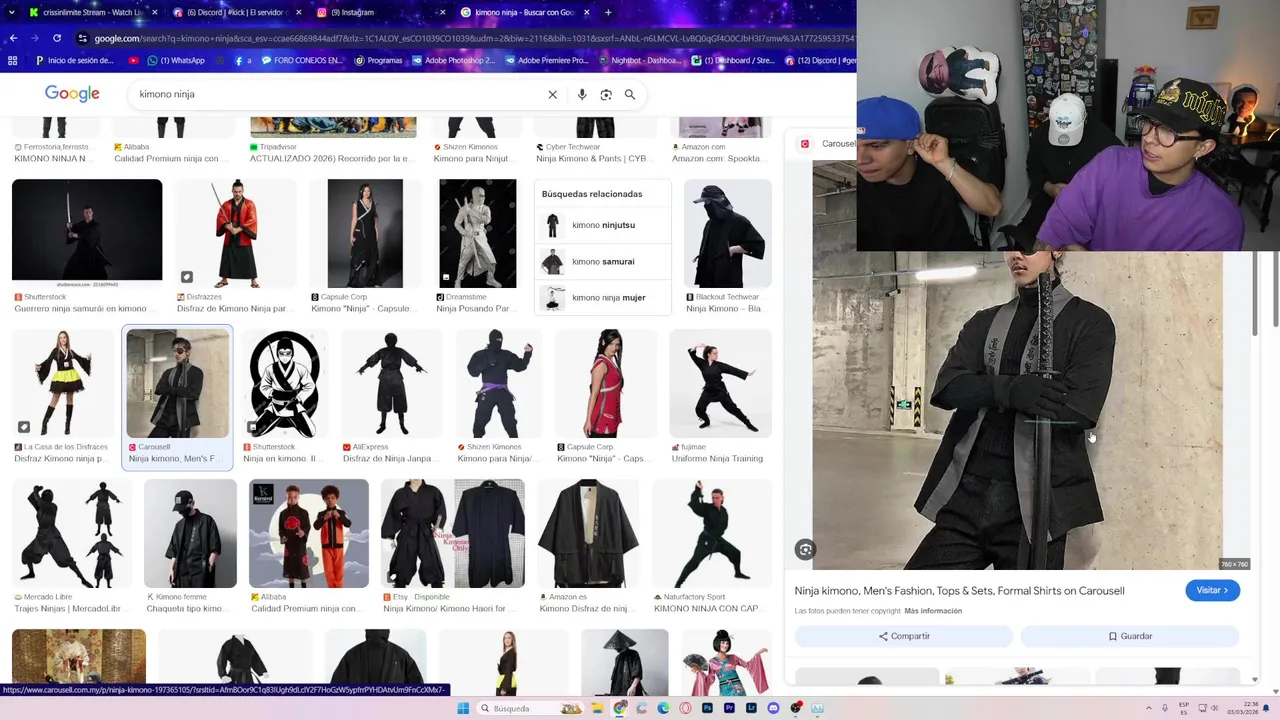Viewport: 1280px width, 720px height.
Task: Open File Explorer from taskbar
Action: click(x=597, y=708)
